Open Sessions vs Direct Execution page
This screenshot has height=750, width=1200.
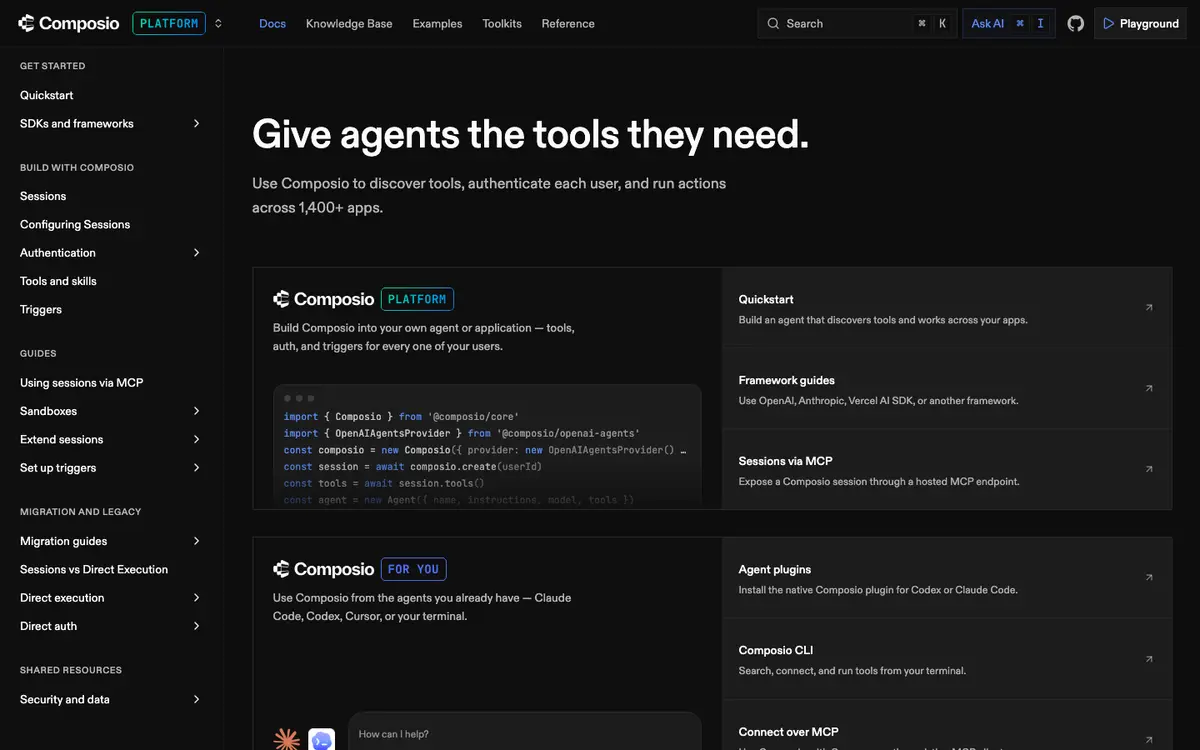click(x=94, y=570)
